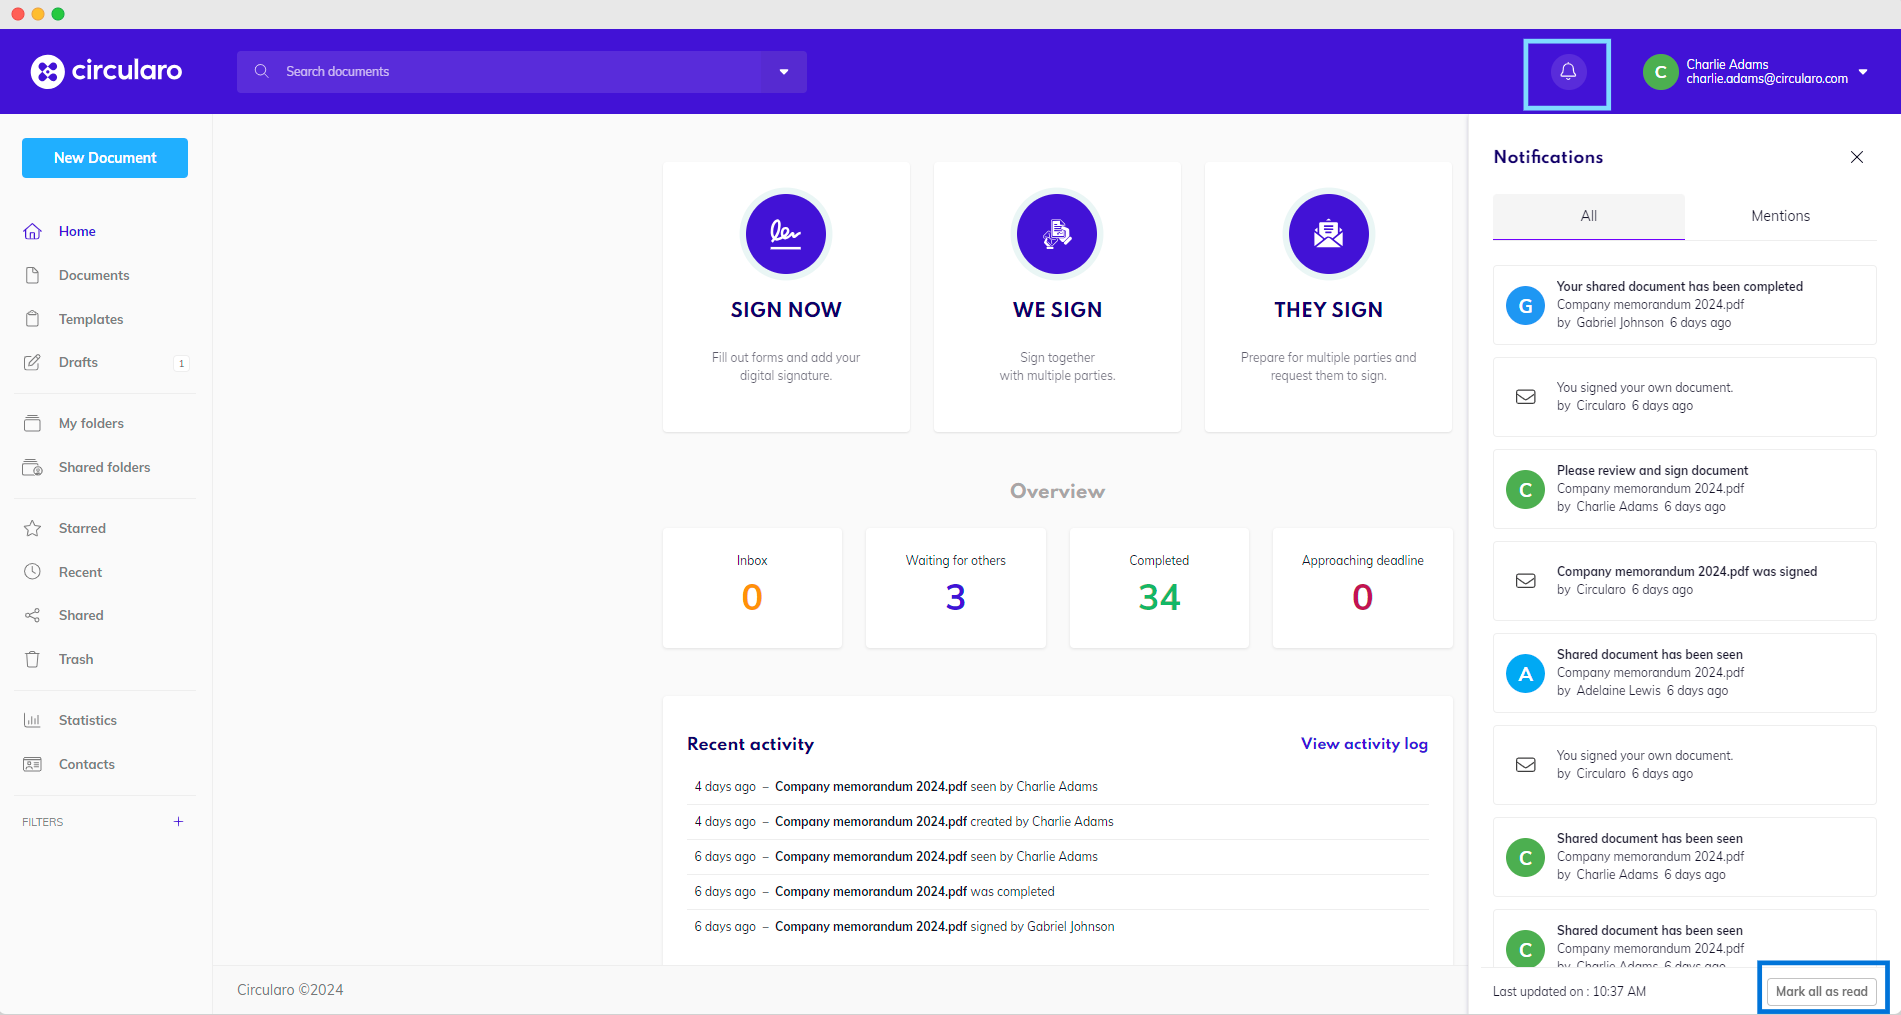Select the All notifications tab
Viewport: 1901px width, 1015px height.
pos(1588,216)
